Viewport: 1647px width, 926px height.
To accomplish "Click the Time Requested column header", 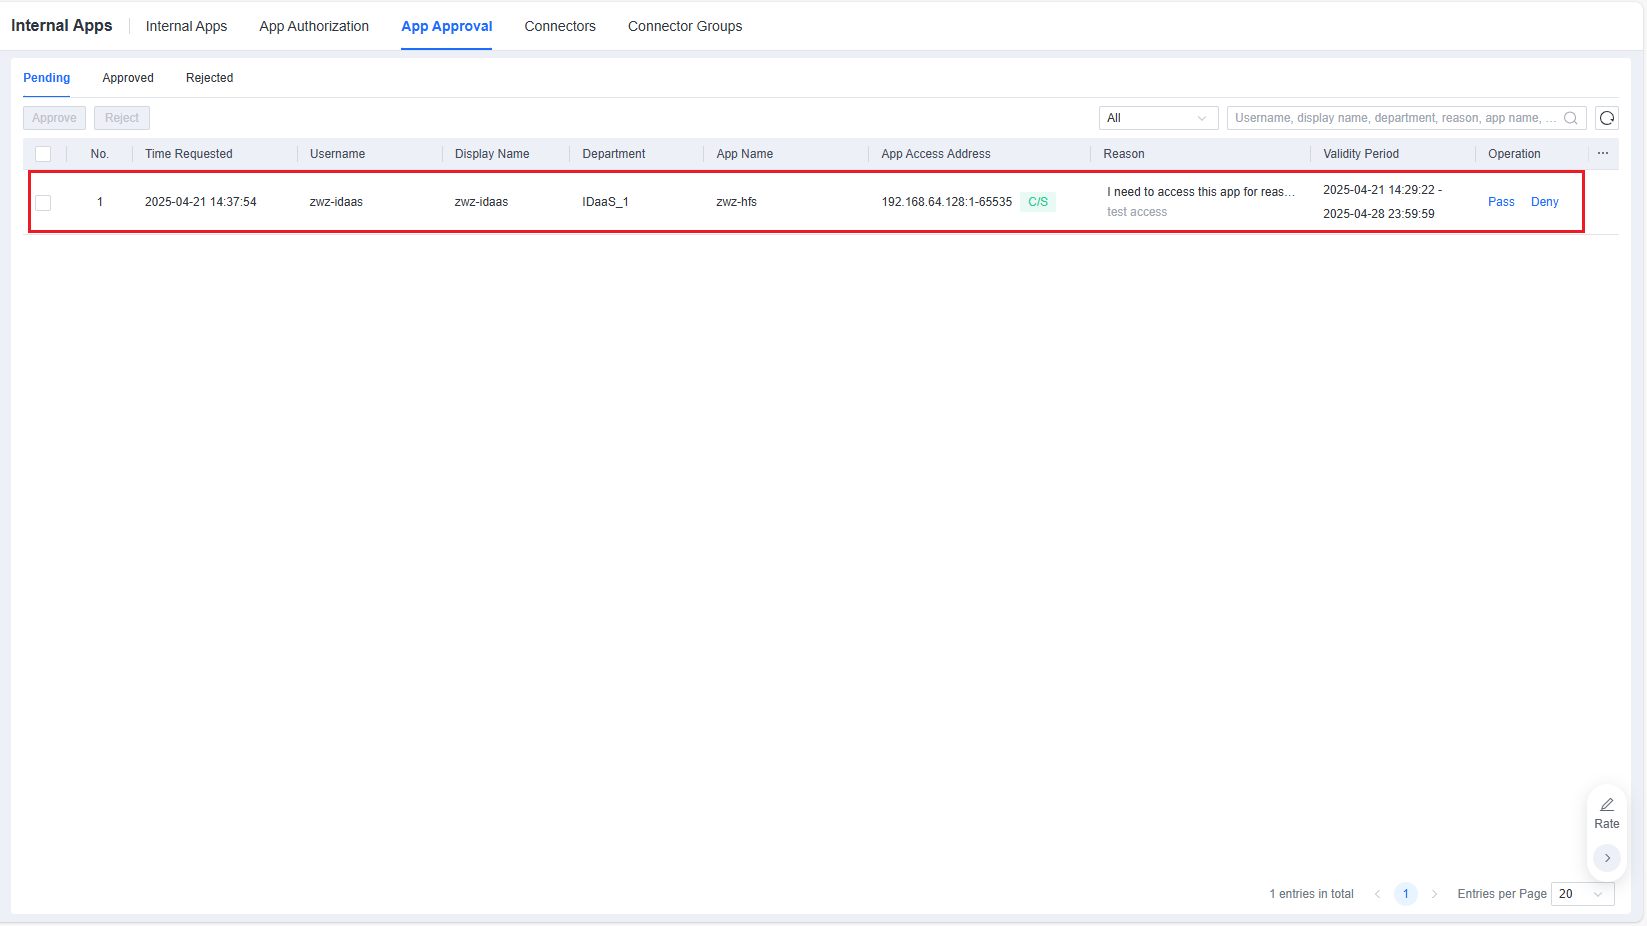I will (x=189, y=154).
